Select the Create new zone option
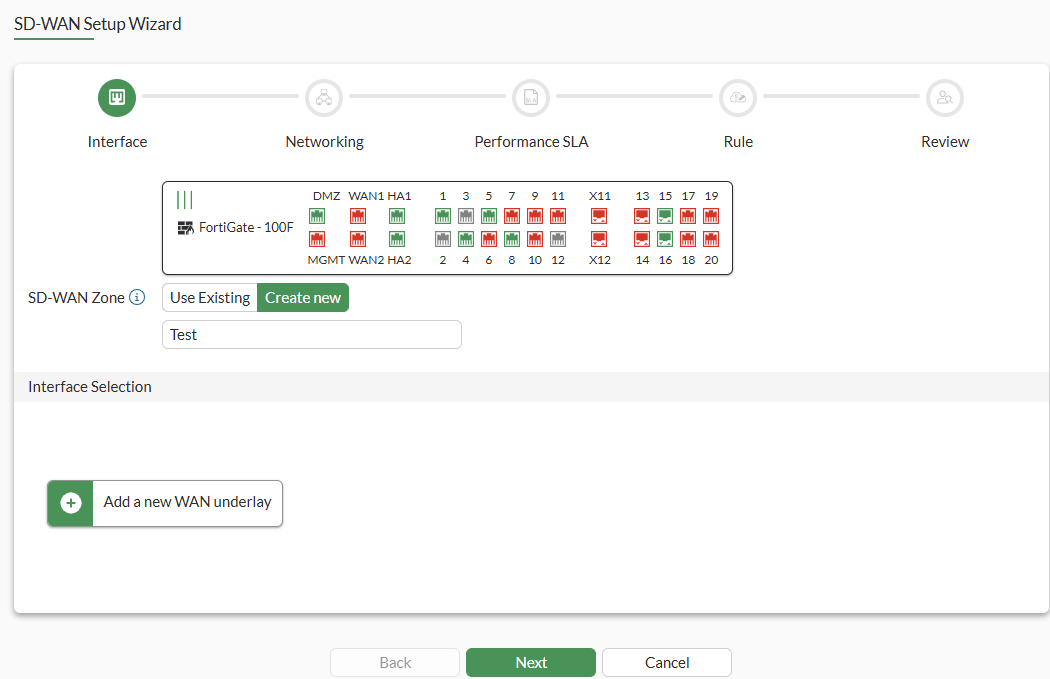The image size is (1050, 679). coord(303,297)
